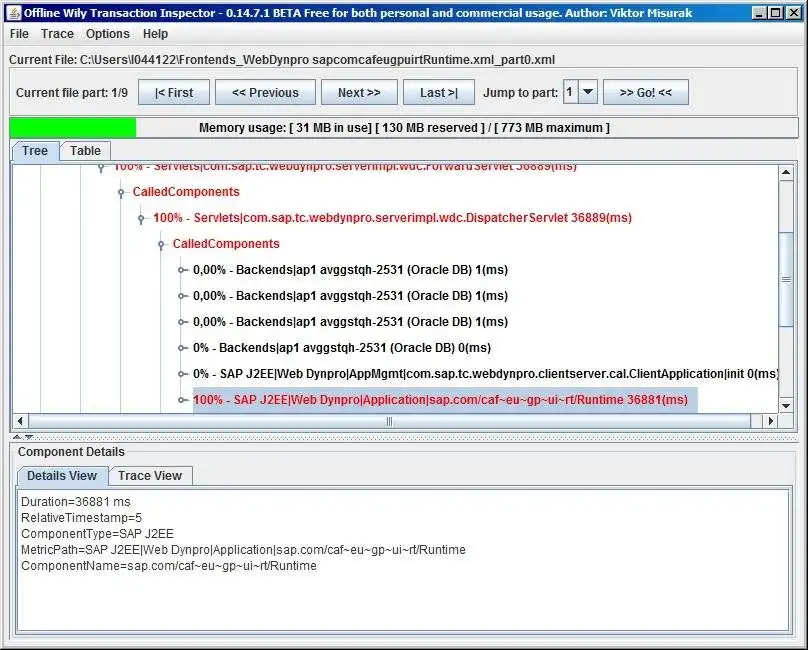Click the Duration=36881 ms detail line
This screenshot has width=808, height=650.
76,502
